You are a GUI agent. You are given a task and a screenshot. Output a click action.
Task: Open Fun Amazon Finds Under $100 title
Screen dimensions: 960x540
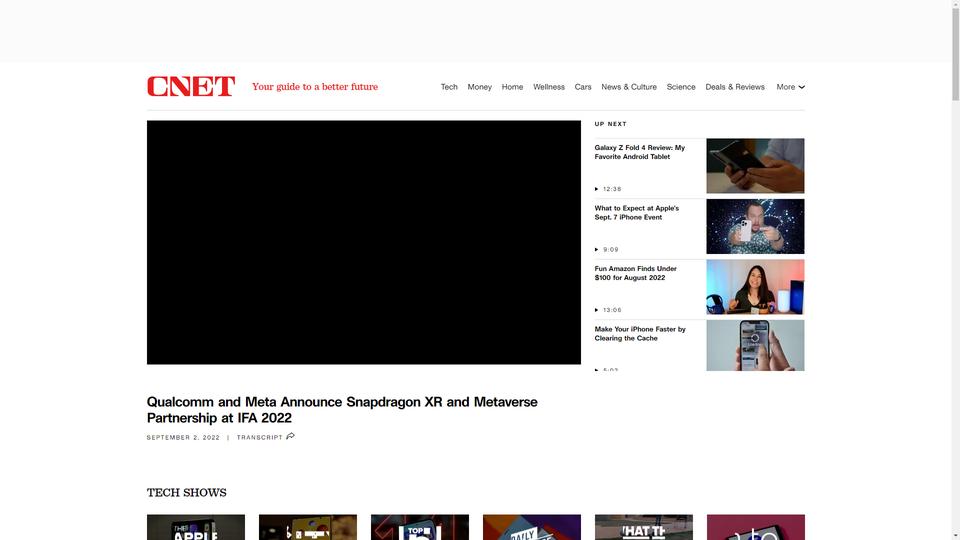click(x=636, y=273)
